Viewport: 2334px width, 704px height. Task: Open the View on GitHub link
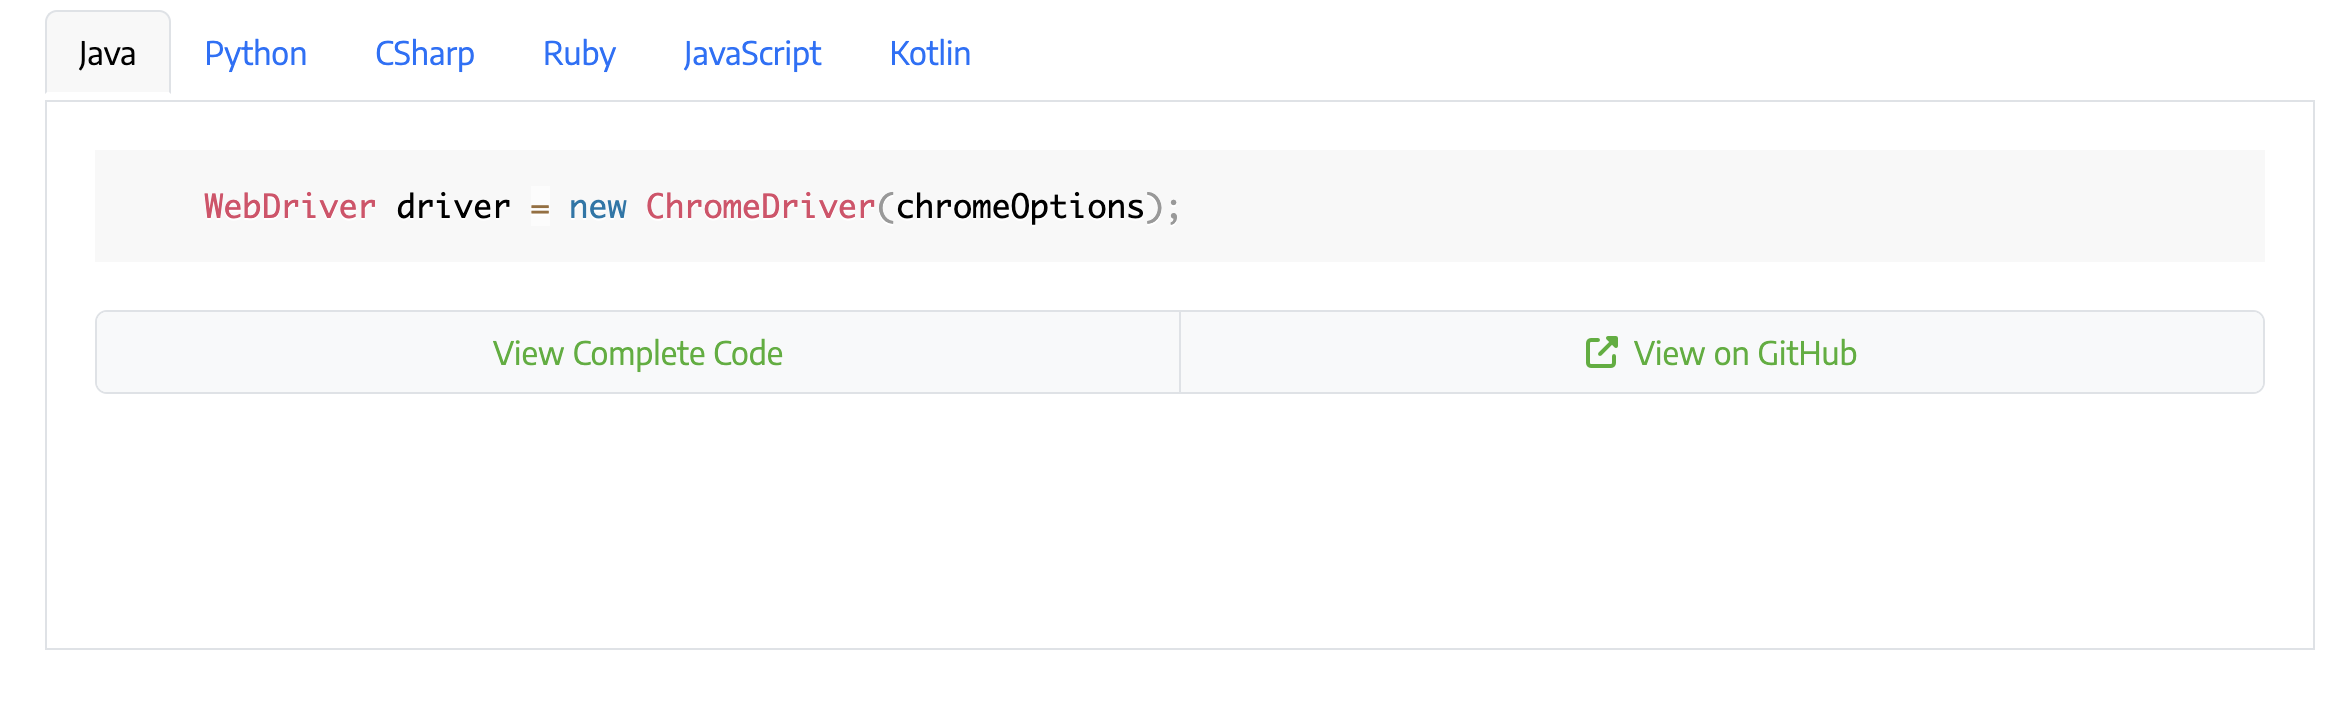(1722, 353)
